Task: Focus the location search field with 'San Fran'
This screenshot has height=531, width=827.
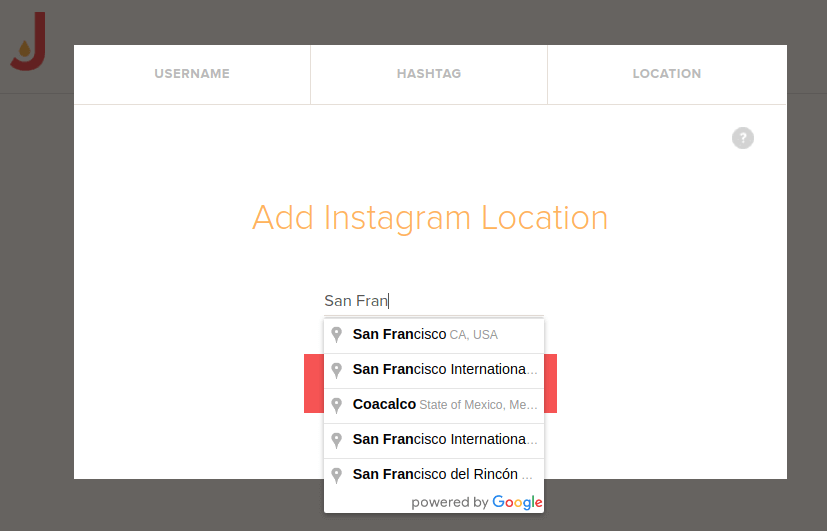Action: click(434, 301)
